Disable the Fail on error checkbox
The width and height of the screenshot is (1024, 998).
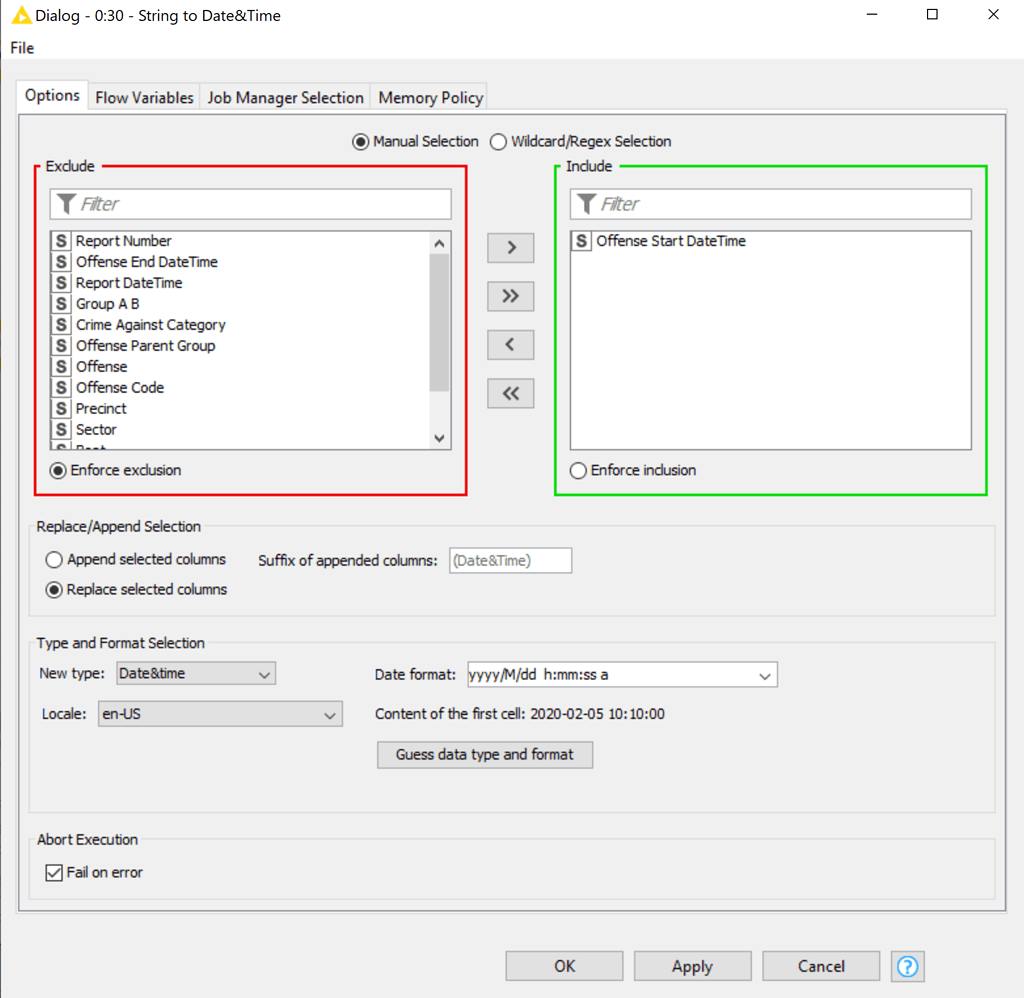(54, 872)
